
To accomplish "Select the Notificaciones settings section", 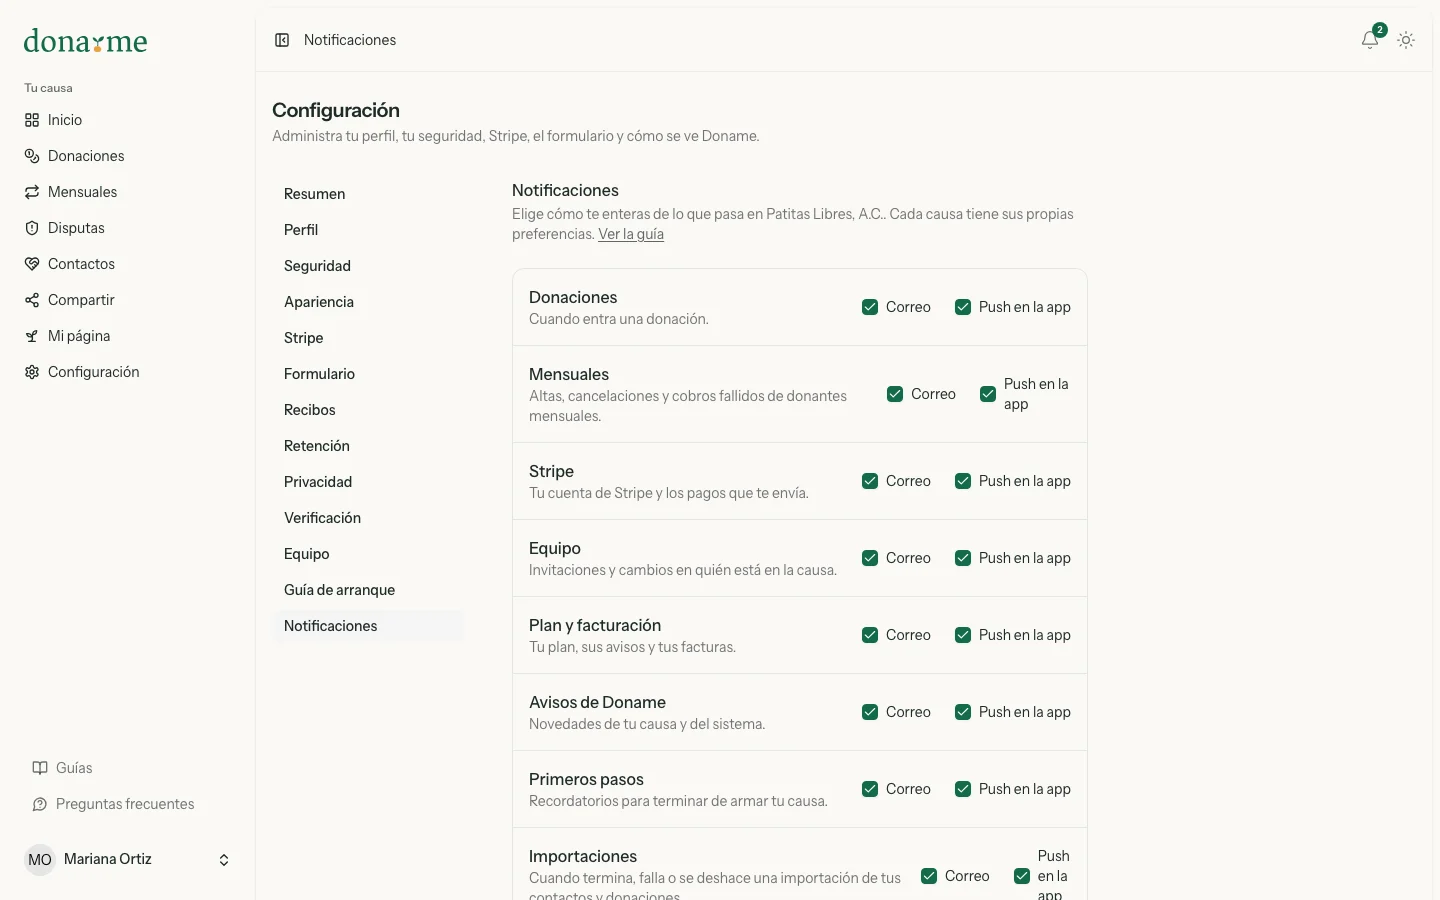I will point(370,626).
